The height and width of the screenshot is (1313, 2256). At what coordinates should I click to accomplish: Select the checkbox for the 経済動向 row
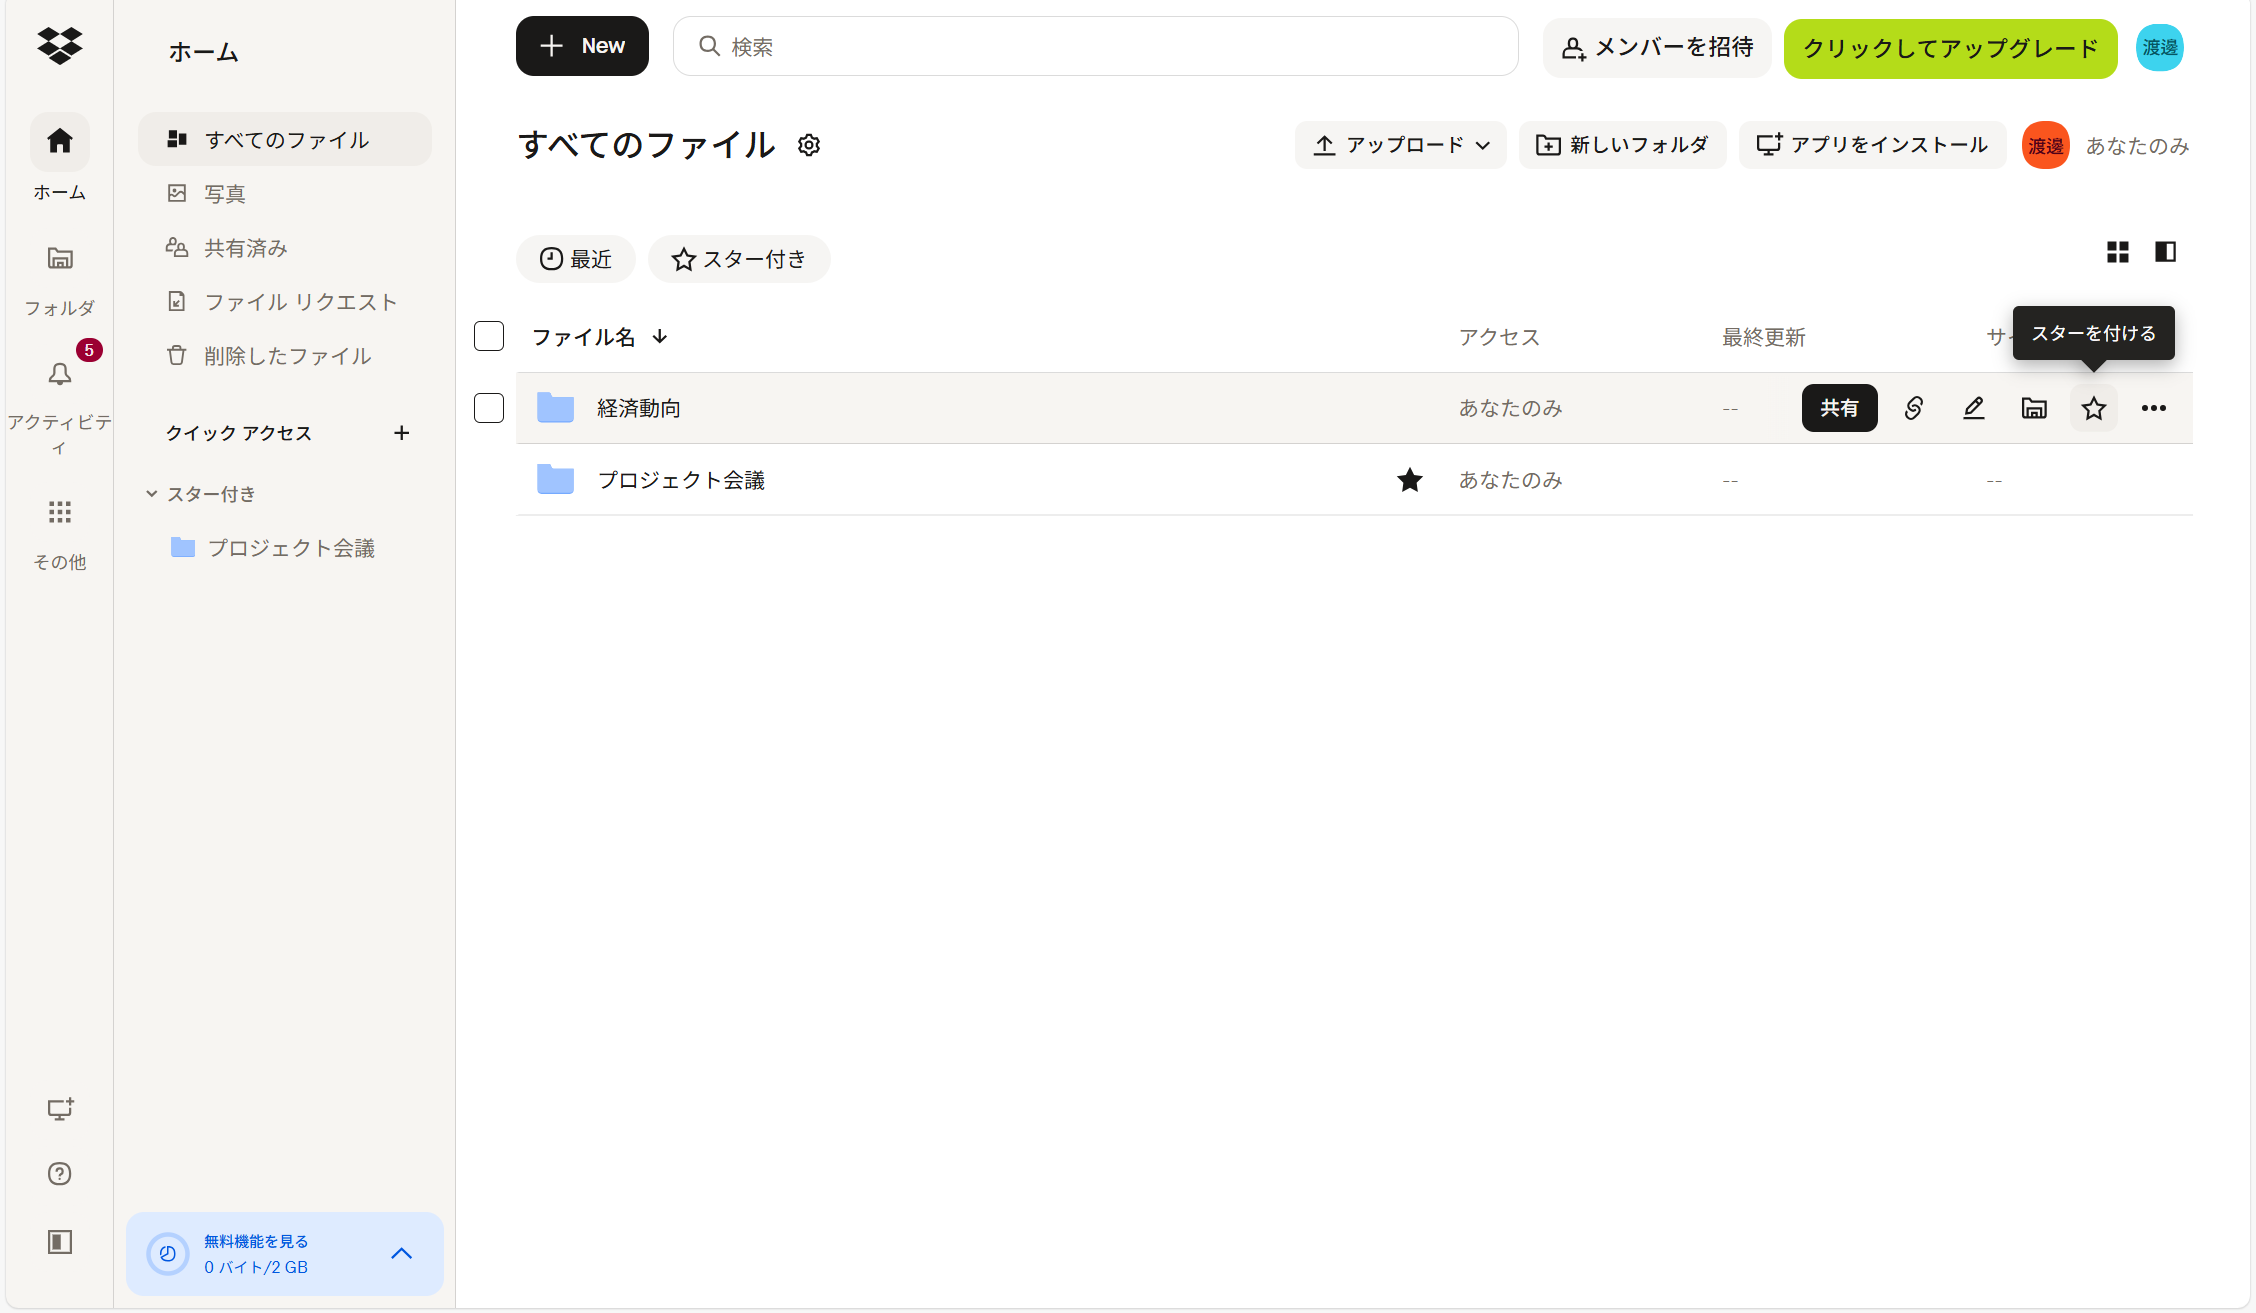tap(489, 408)
